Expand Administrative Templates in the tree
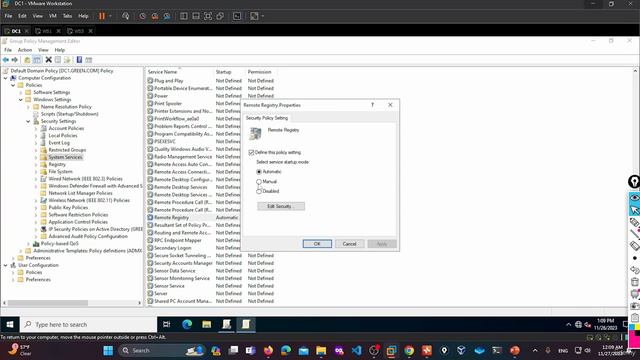Screen dimensions: 640x360 [x=21, y=251]
